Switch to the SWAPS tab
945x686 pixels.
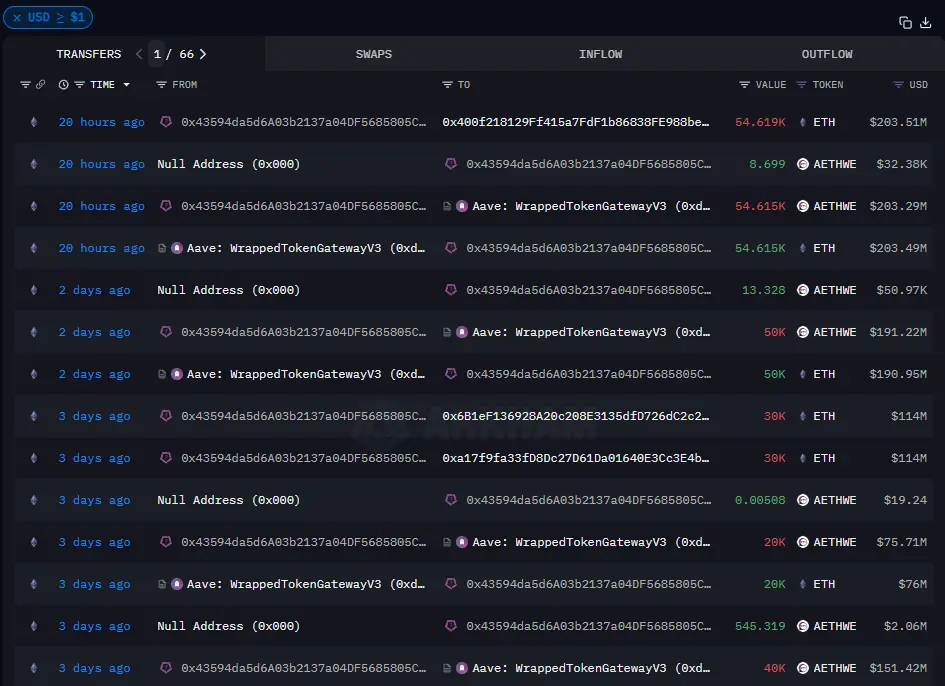(374, 54)
